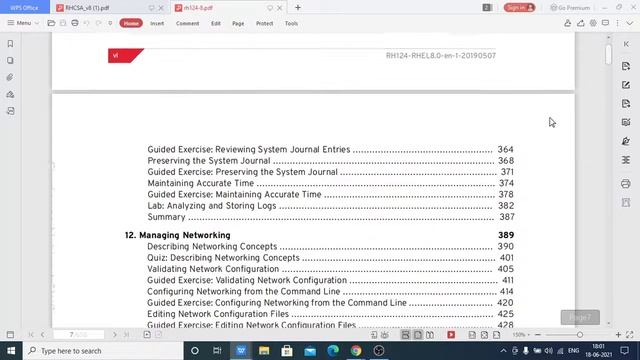Add a new tab with plus button
This screenshot has width=640, height=360.
click(298, 8)
